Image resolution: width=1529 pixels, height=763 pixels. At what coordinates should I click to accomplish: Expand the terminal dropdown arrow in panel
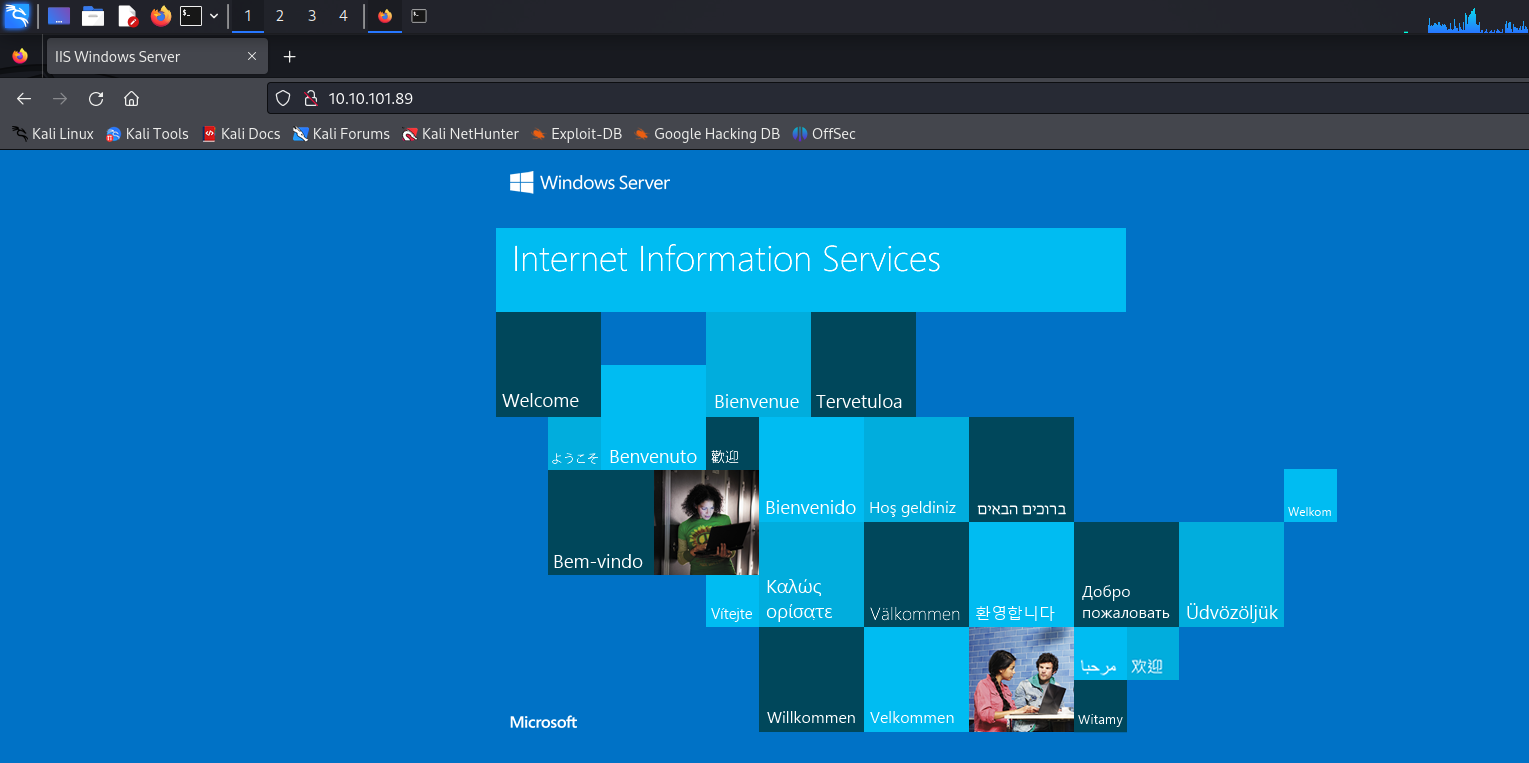214,16
